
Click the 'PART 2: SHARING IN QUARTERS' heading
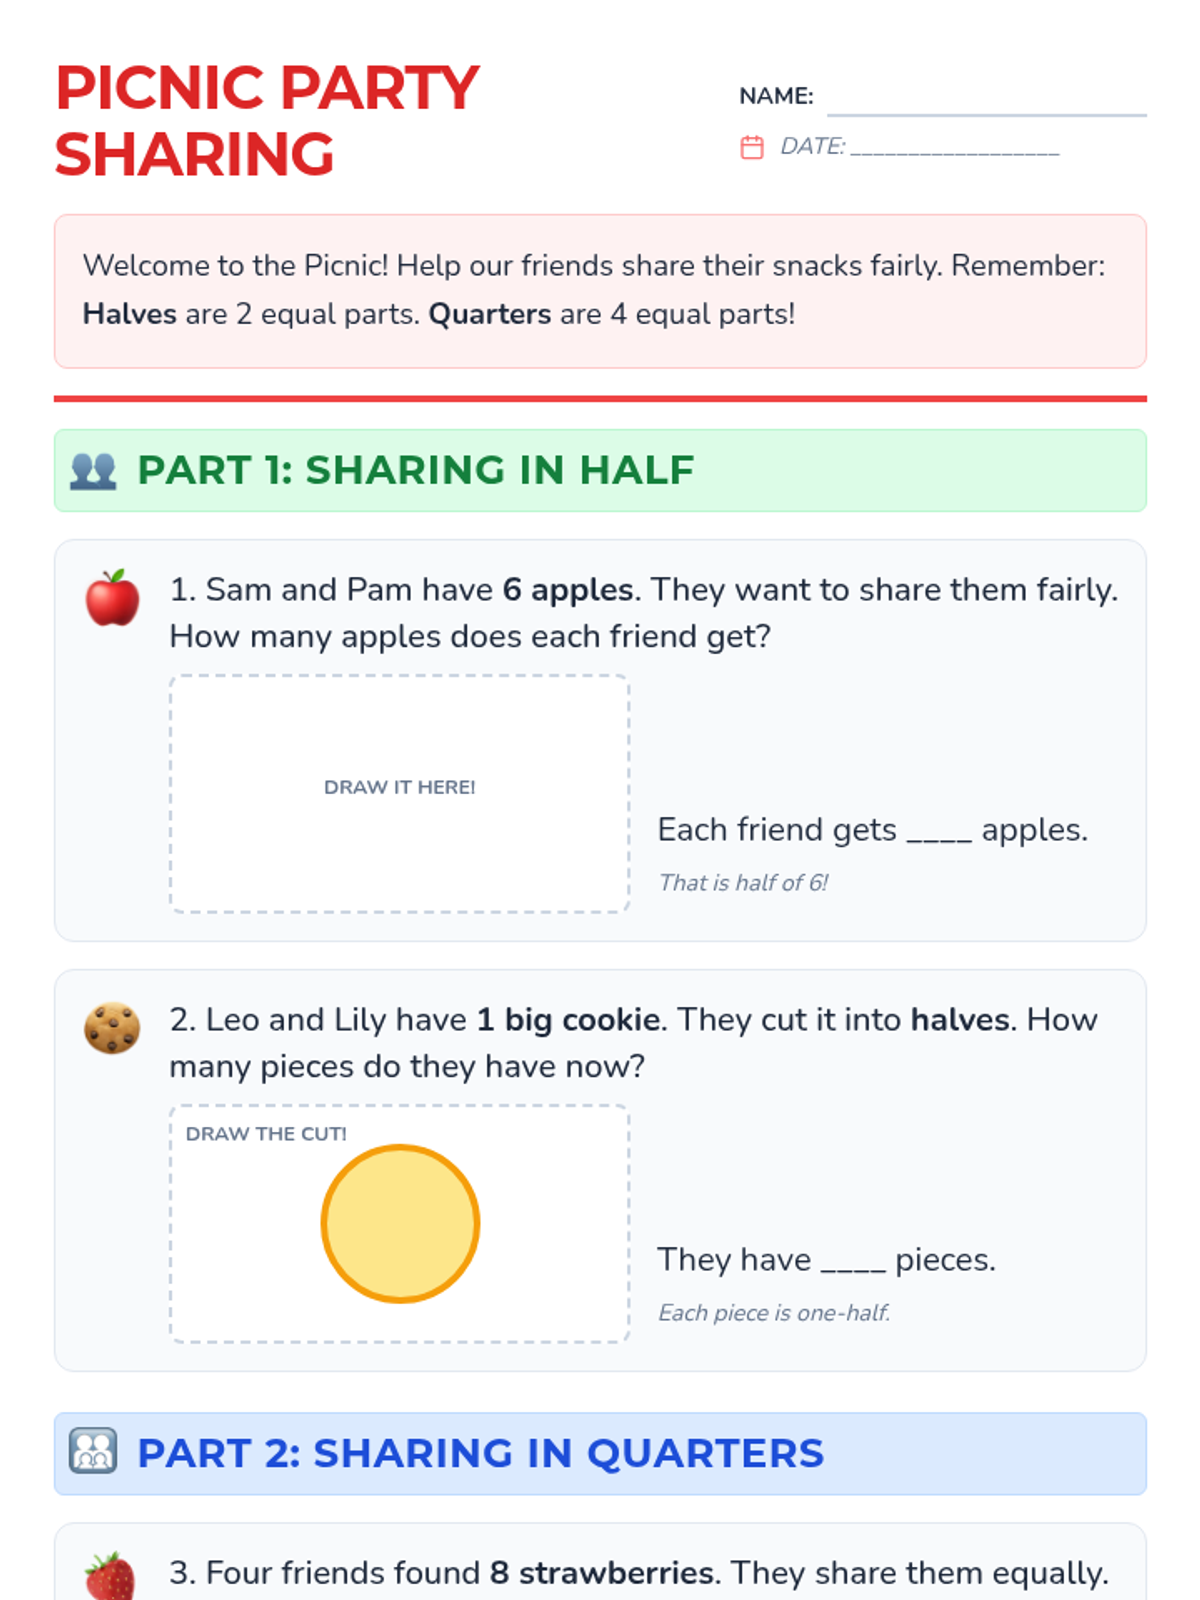tap(481, 1453)
